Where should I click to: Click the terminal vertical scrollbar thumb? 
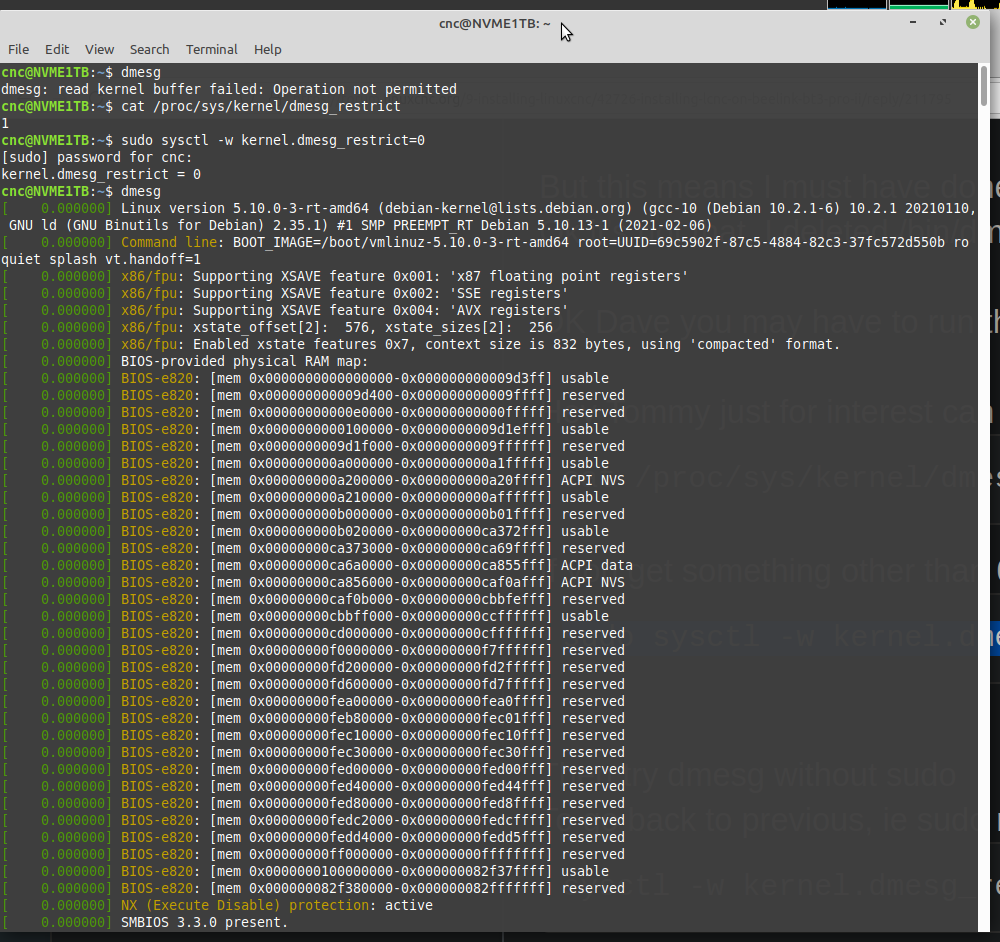(x=984, y=86)
